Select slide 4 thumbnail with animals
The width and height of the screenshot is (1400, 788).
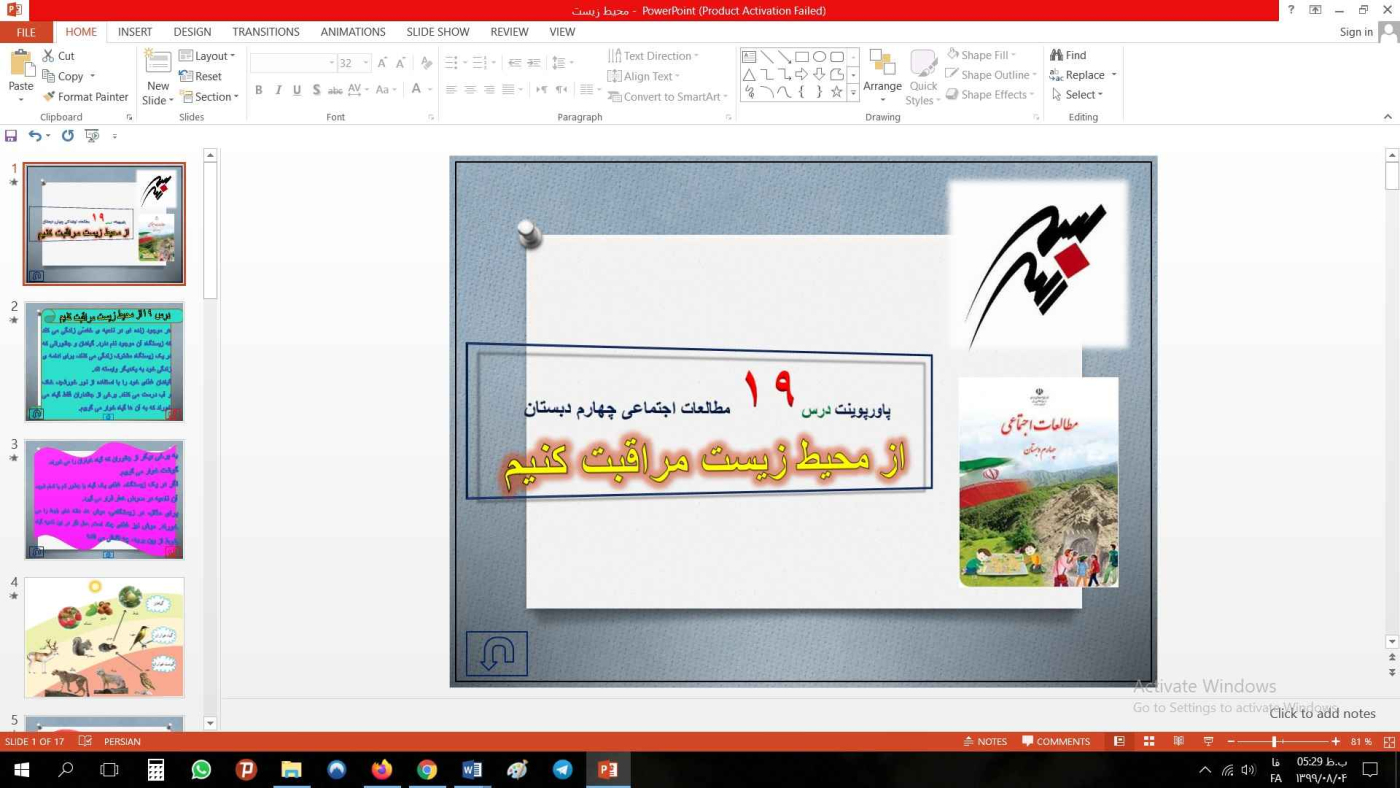click(x=104, y=637)
